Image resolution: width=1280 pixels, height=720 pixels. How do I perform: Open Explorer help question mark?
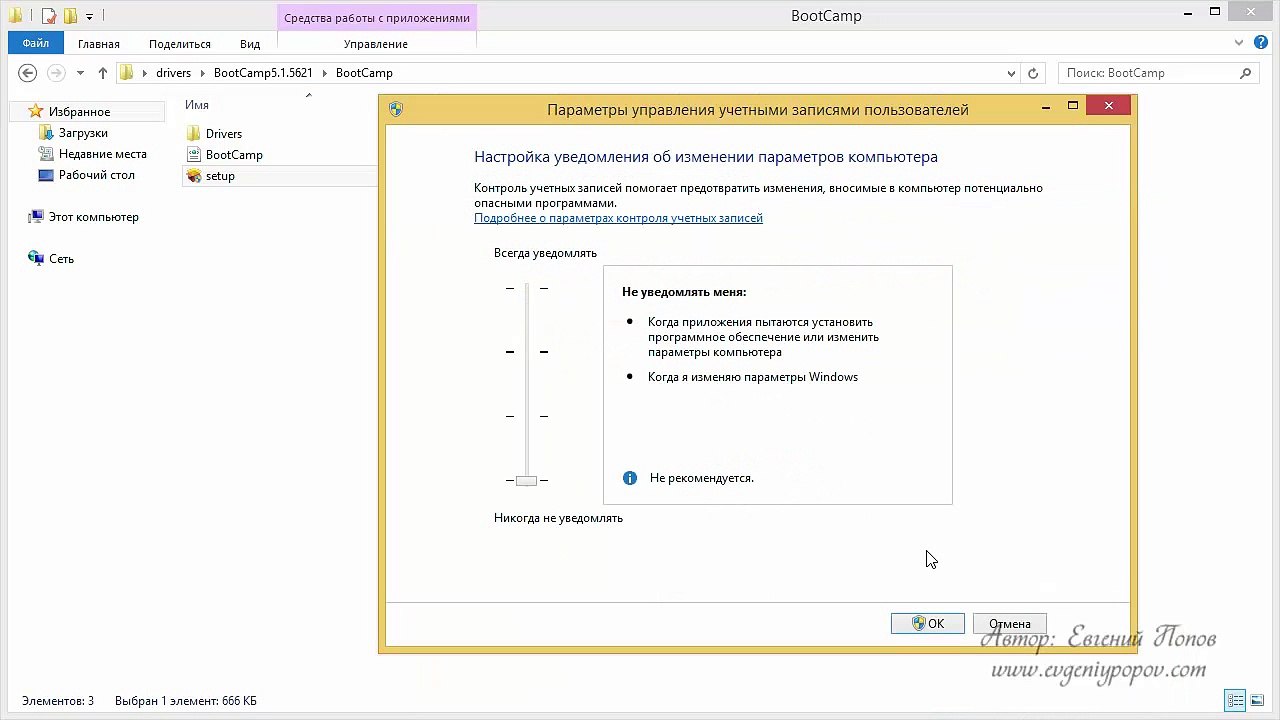tap(1262, 44)
